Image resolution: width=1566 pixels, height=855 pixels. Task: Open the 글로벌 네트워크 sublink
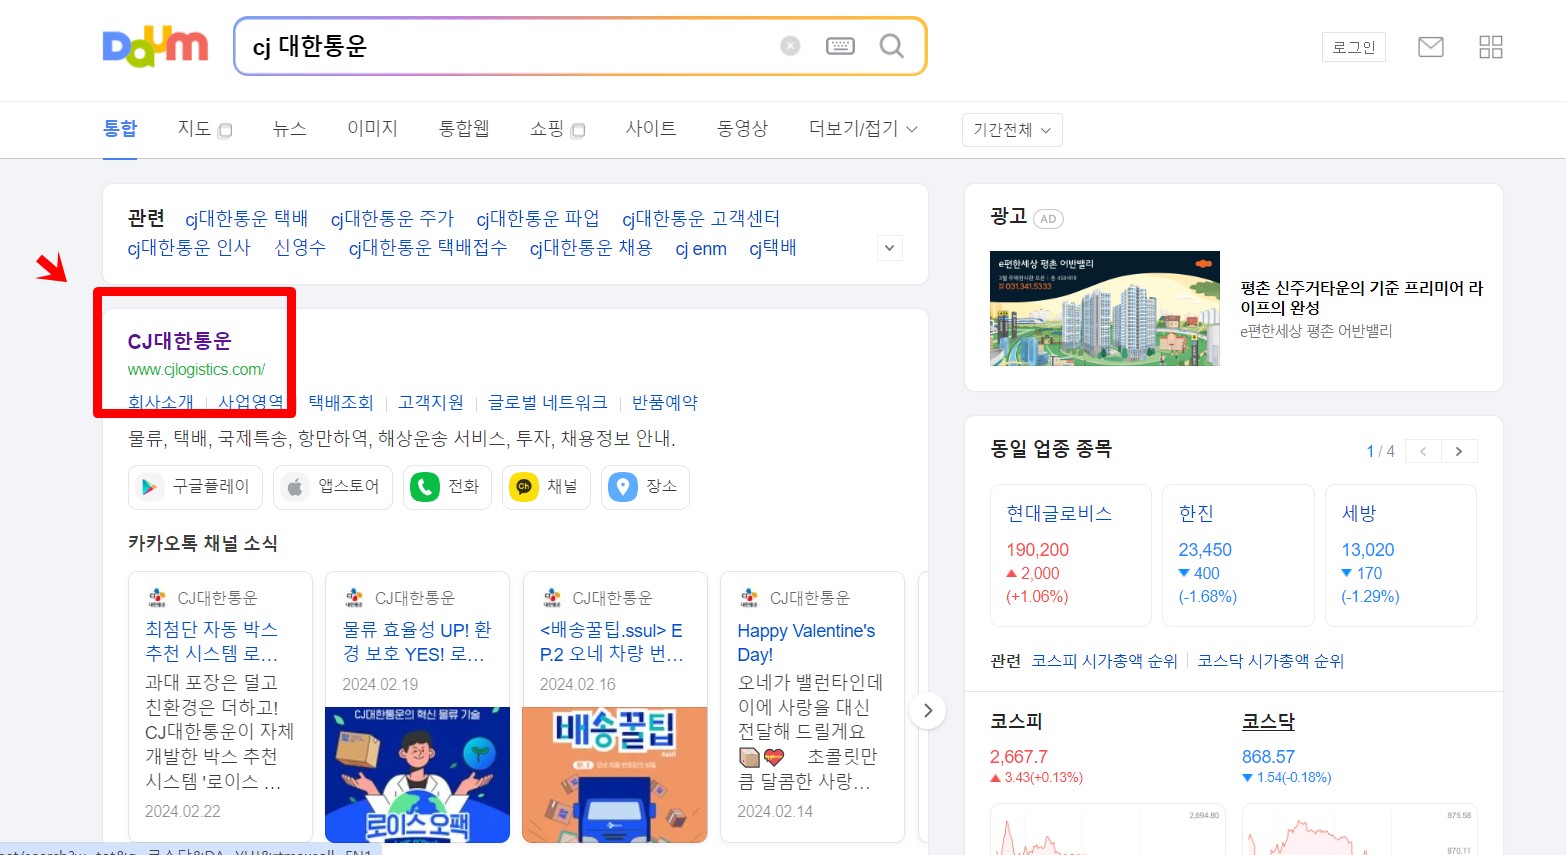548,402
